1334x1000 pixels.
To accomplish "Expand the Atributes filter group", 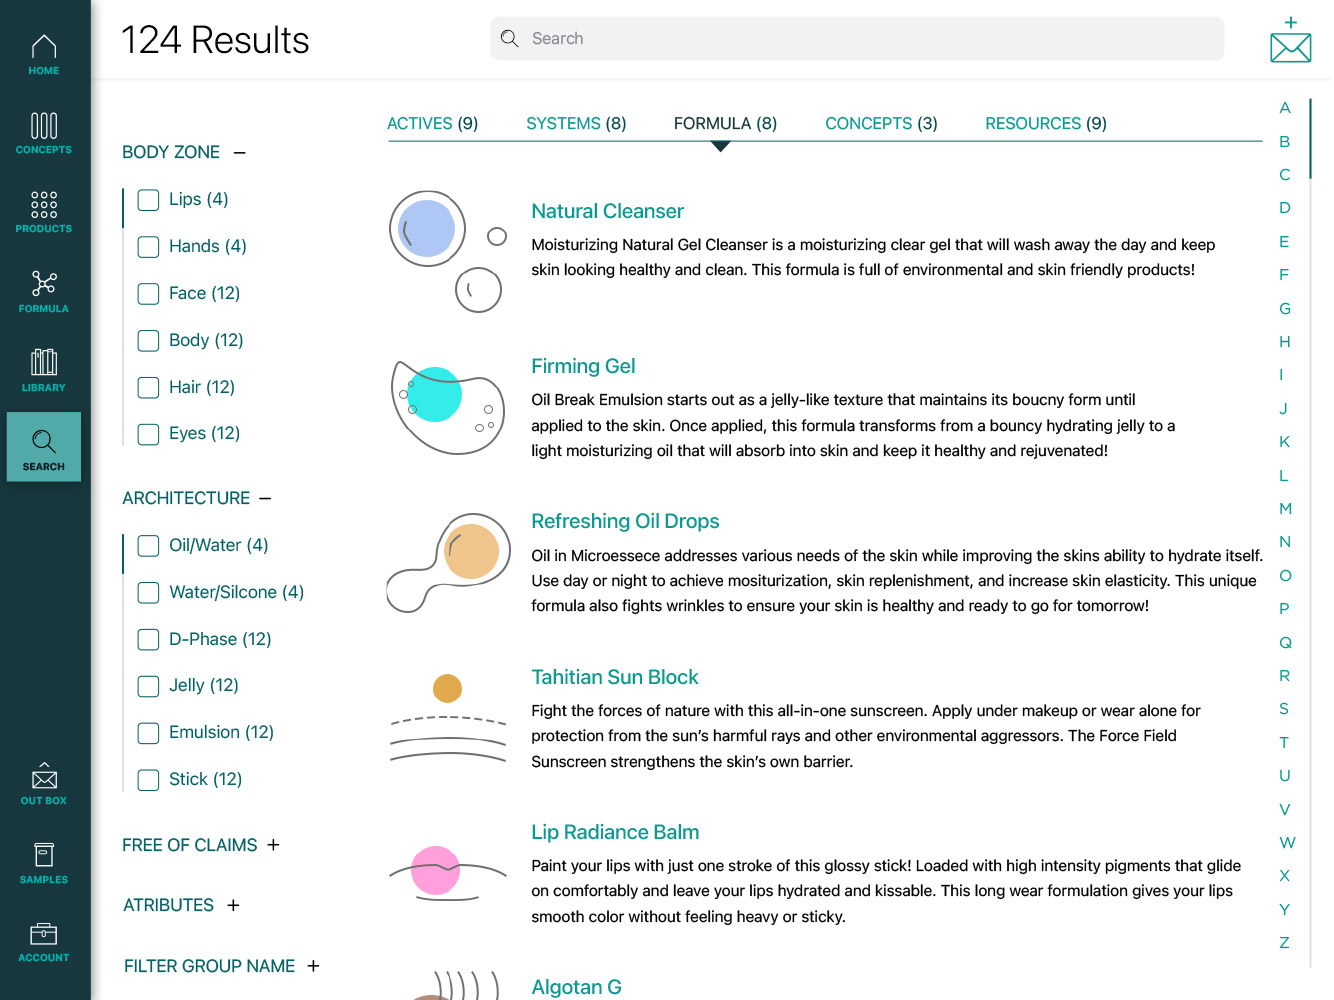I will point(233,905).
